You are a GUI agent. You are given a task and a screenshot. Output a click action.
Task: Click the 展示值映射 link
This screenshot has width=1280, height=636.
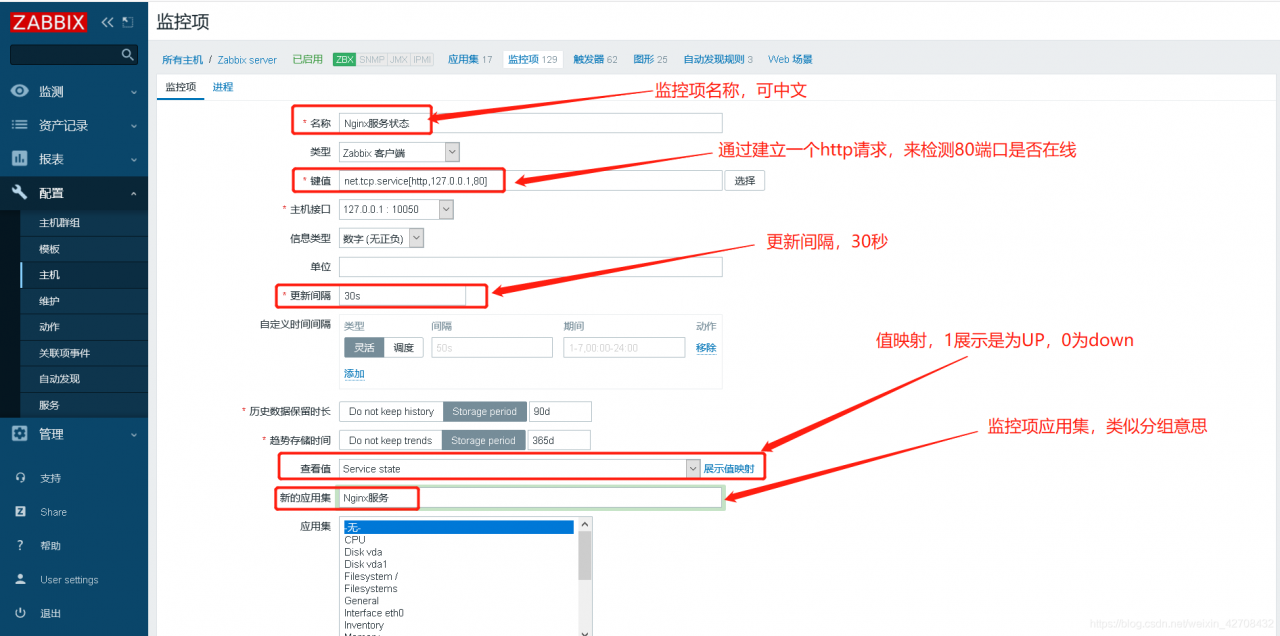728,468
